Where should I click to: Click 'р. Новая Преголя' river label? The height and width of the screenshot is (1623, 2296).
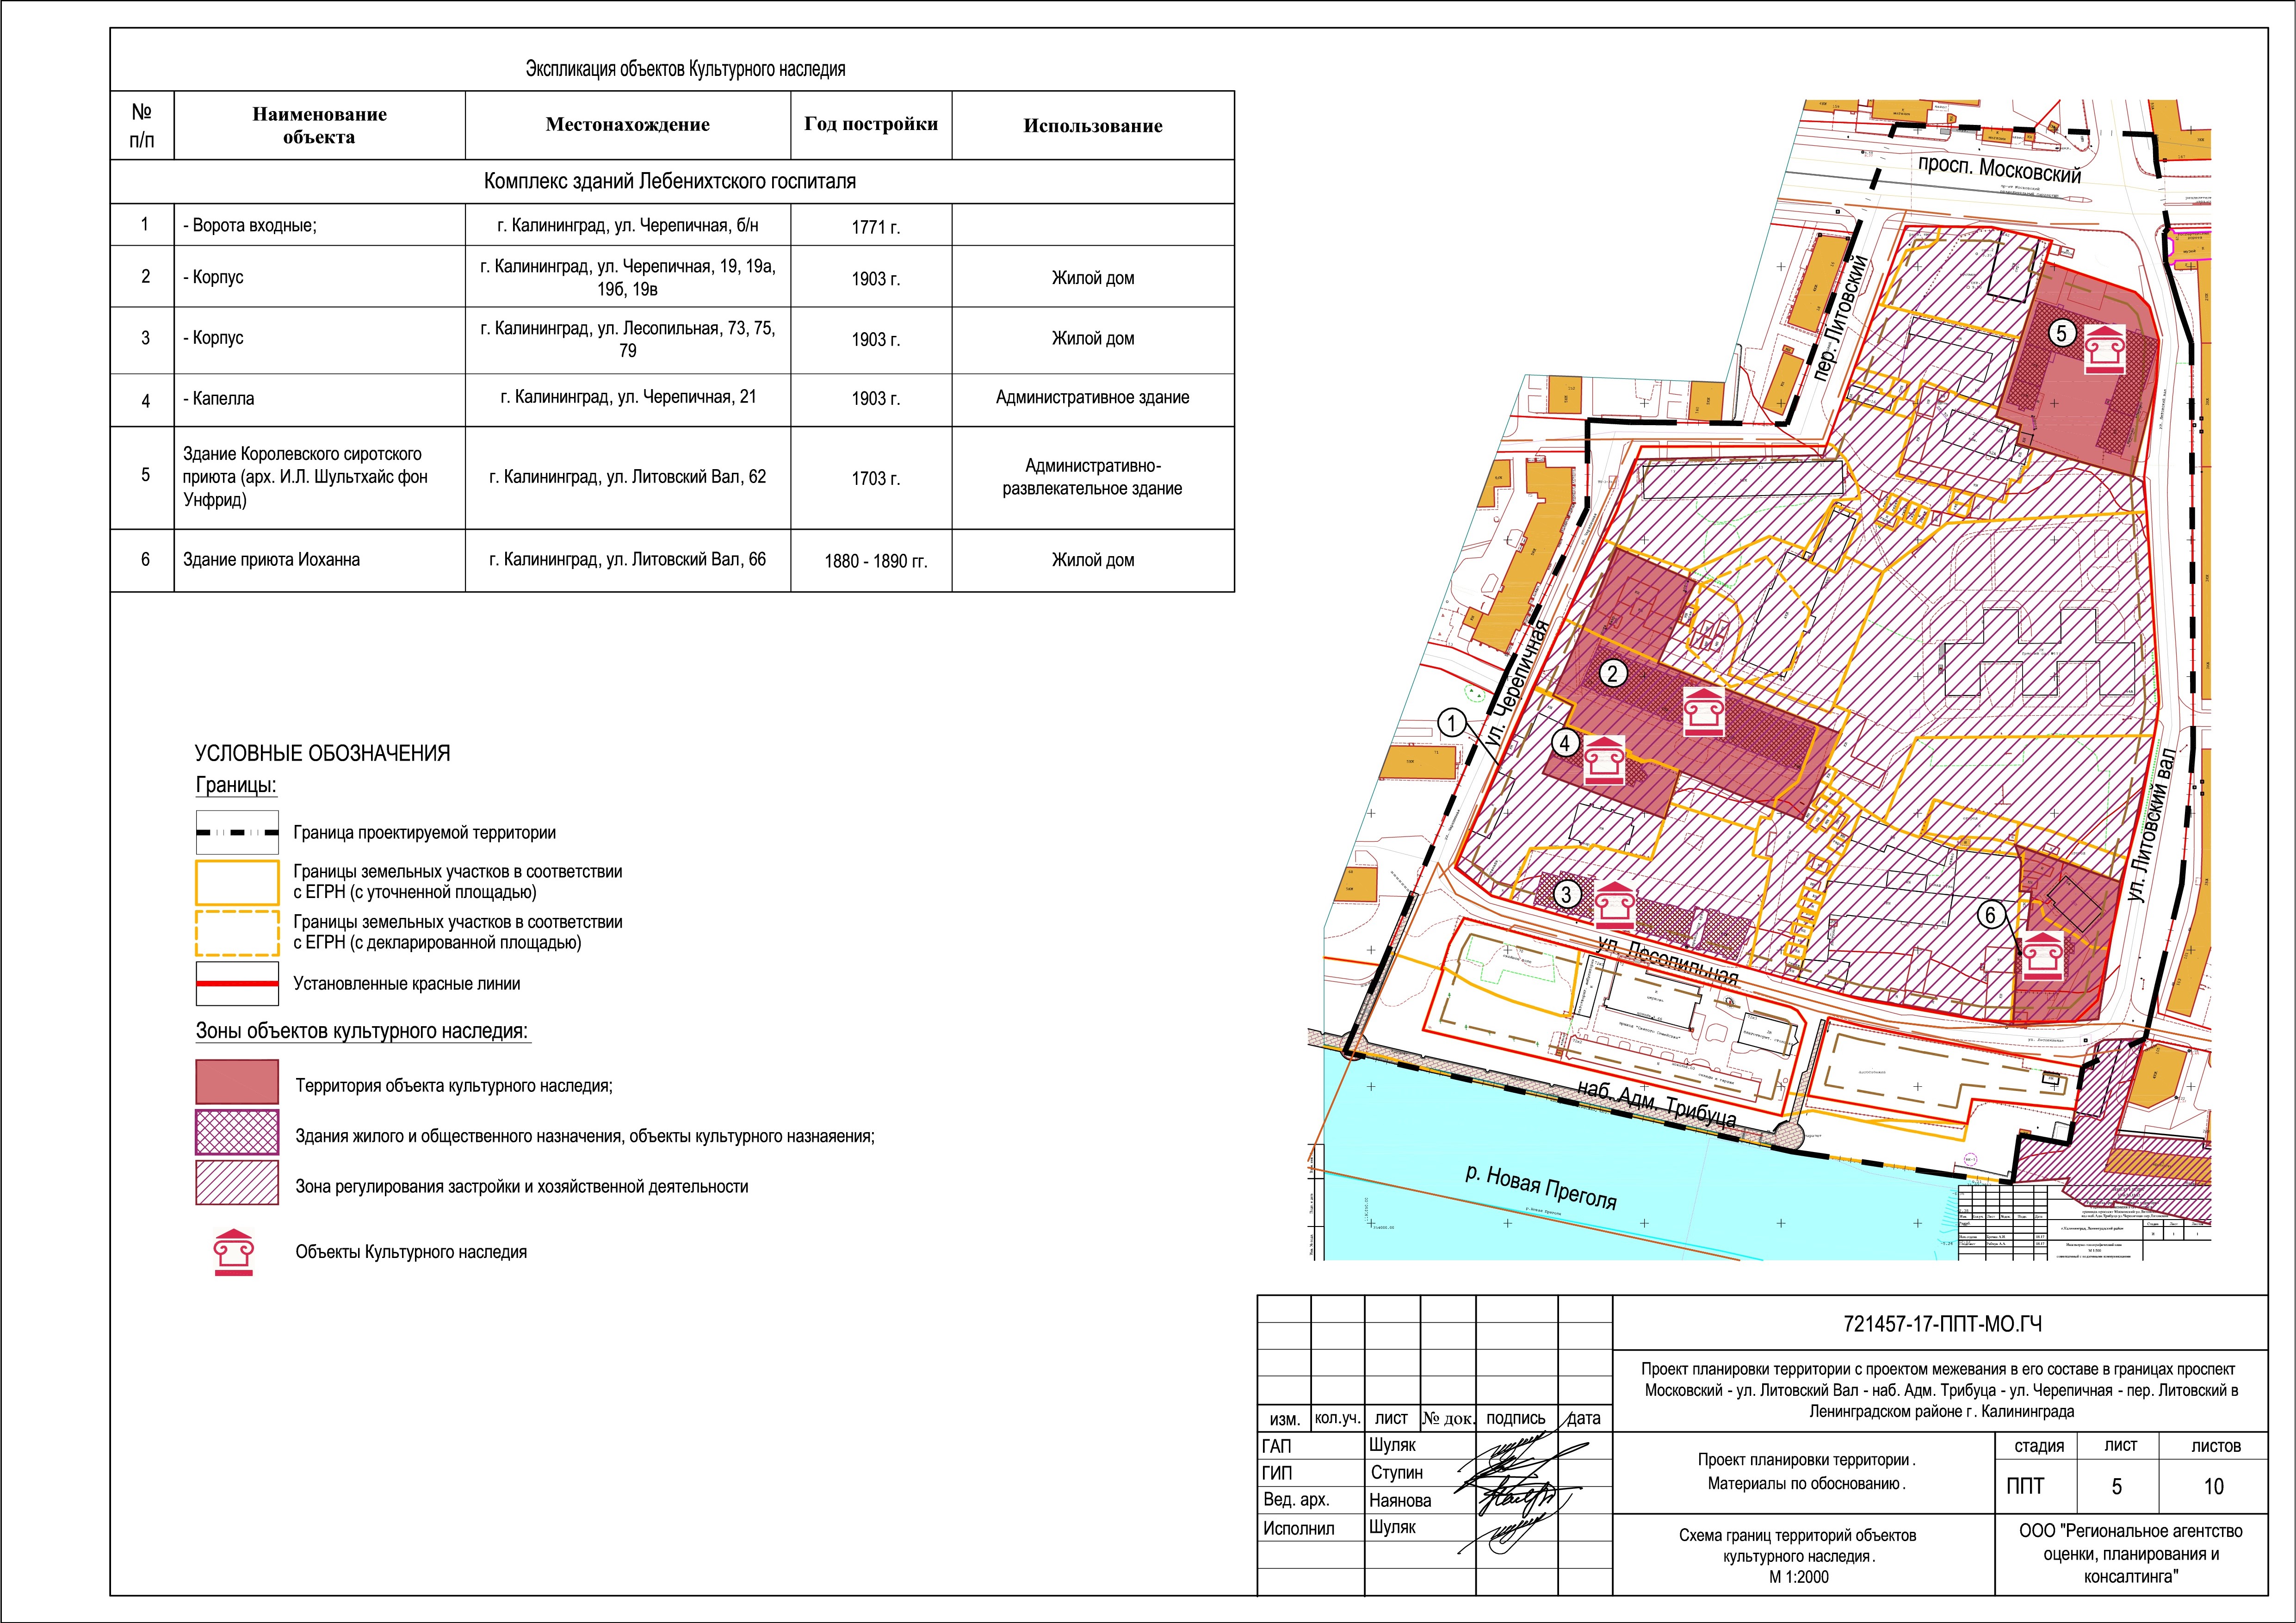tap(1540, 1187)
